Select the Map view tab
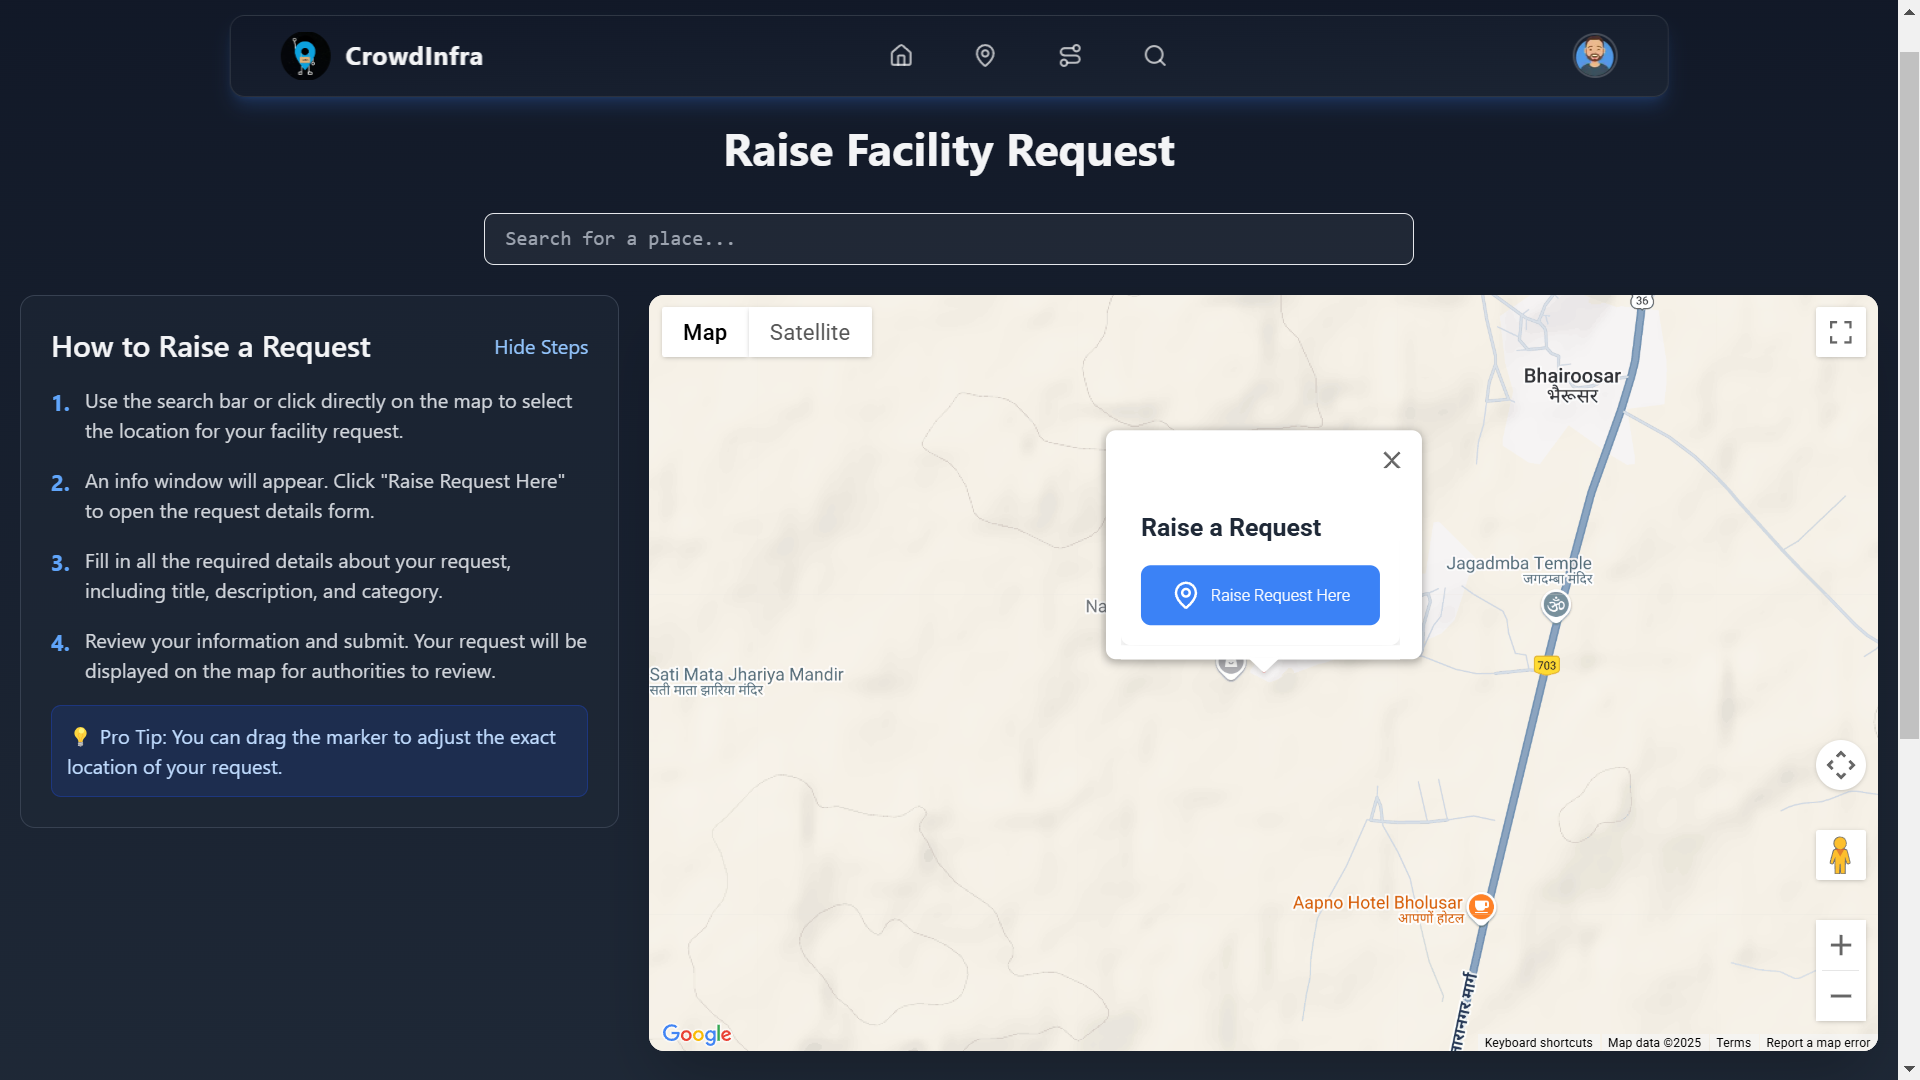This screenshot has height=1080, width=1920. tap(704, 332)
